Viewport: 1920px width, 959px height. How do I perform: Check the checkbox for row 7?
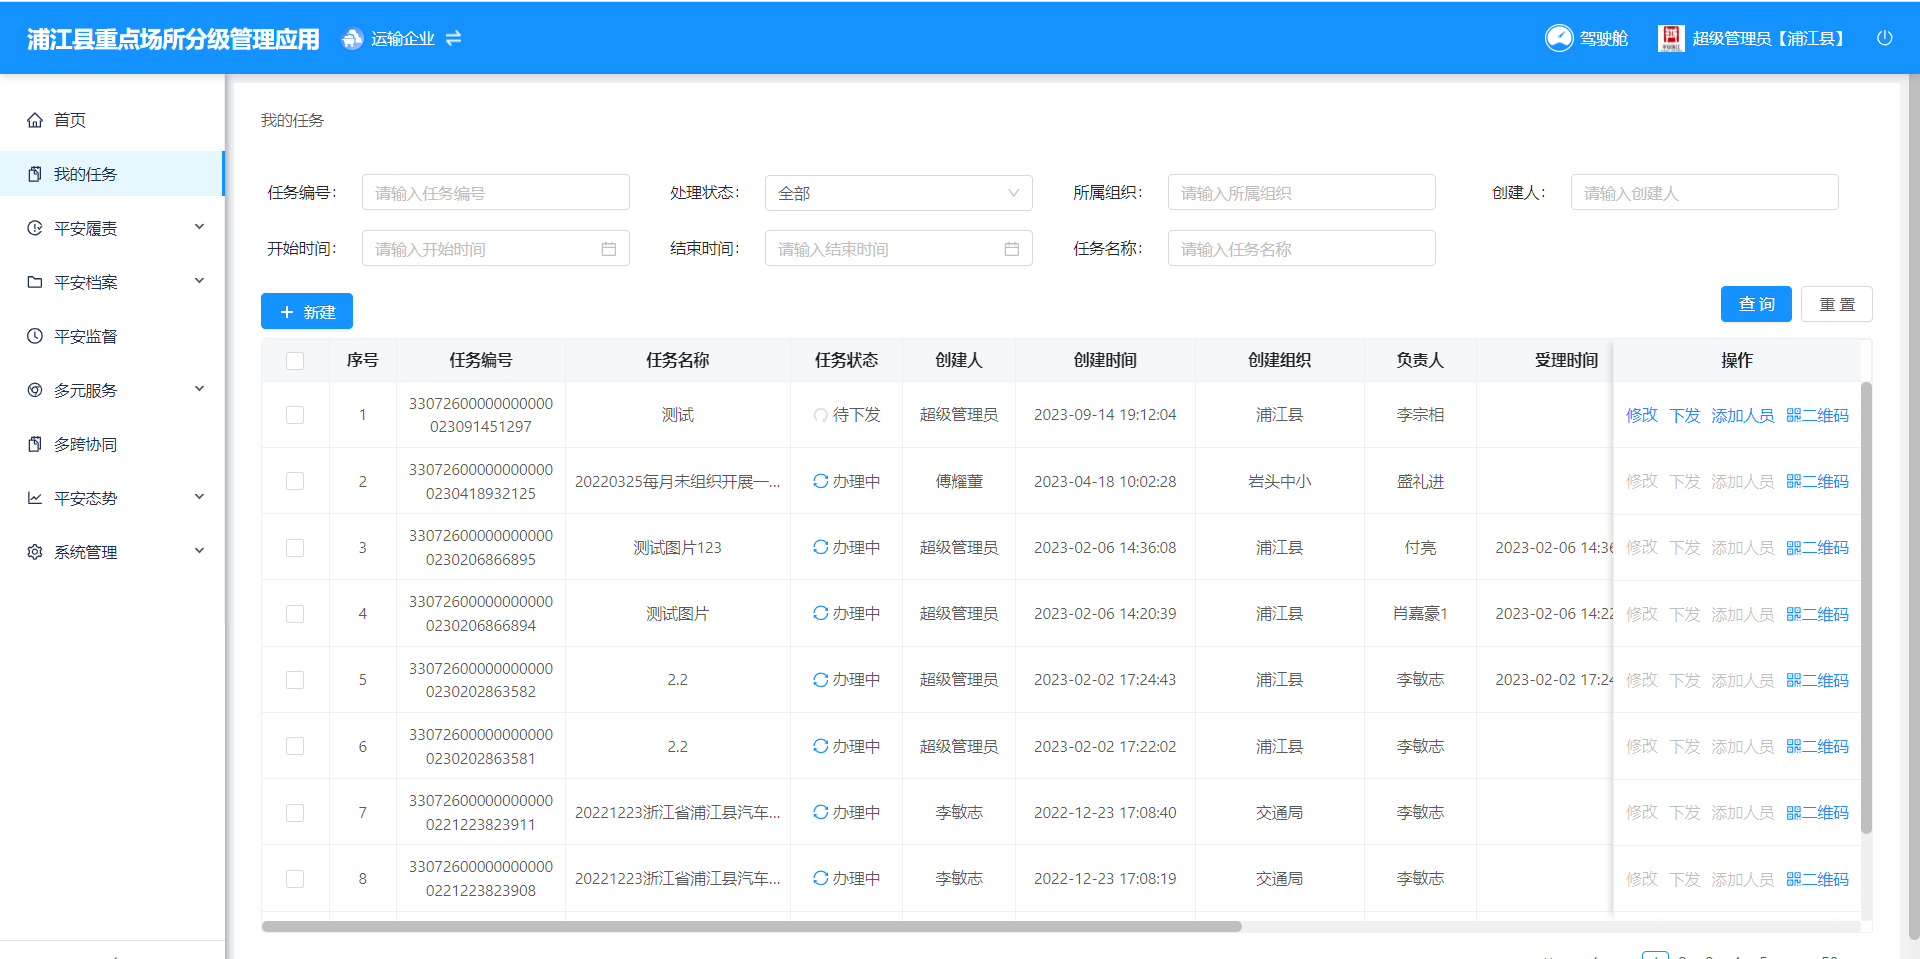[x=295, y=813]
